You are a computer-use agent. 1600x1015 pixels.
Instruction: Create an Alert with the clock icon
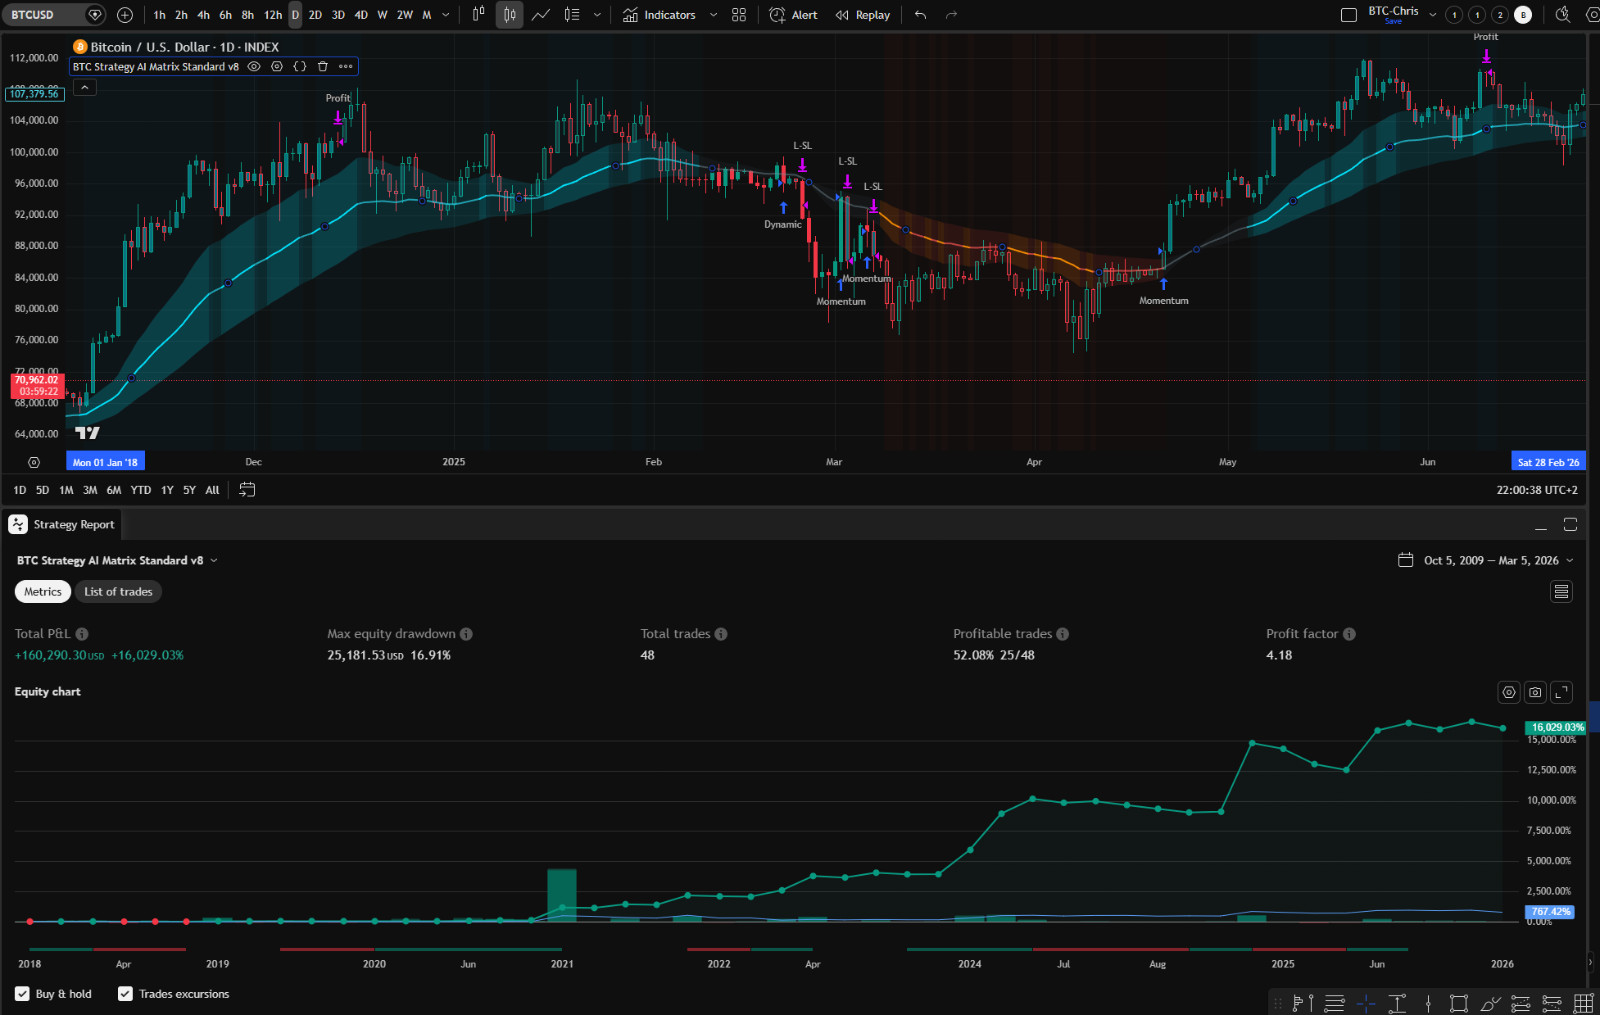tap(794, 15)
